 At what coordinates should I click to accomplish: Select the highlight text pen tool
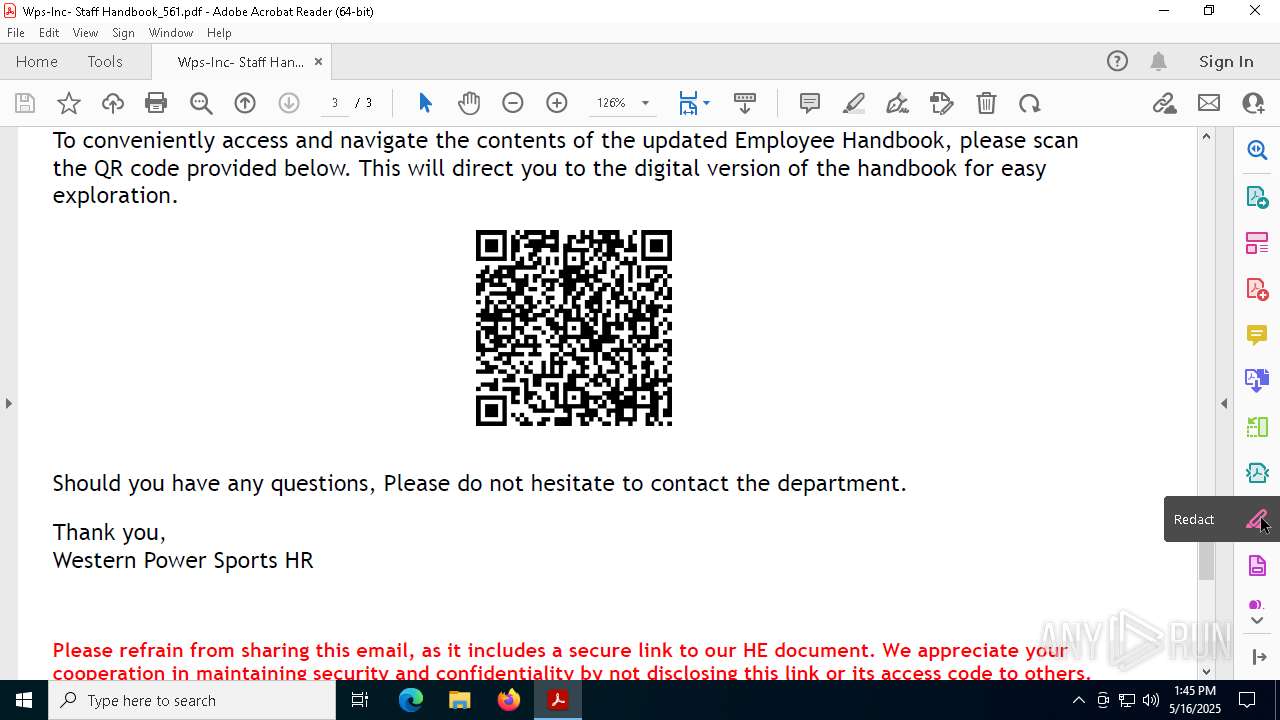pos(854,103)
